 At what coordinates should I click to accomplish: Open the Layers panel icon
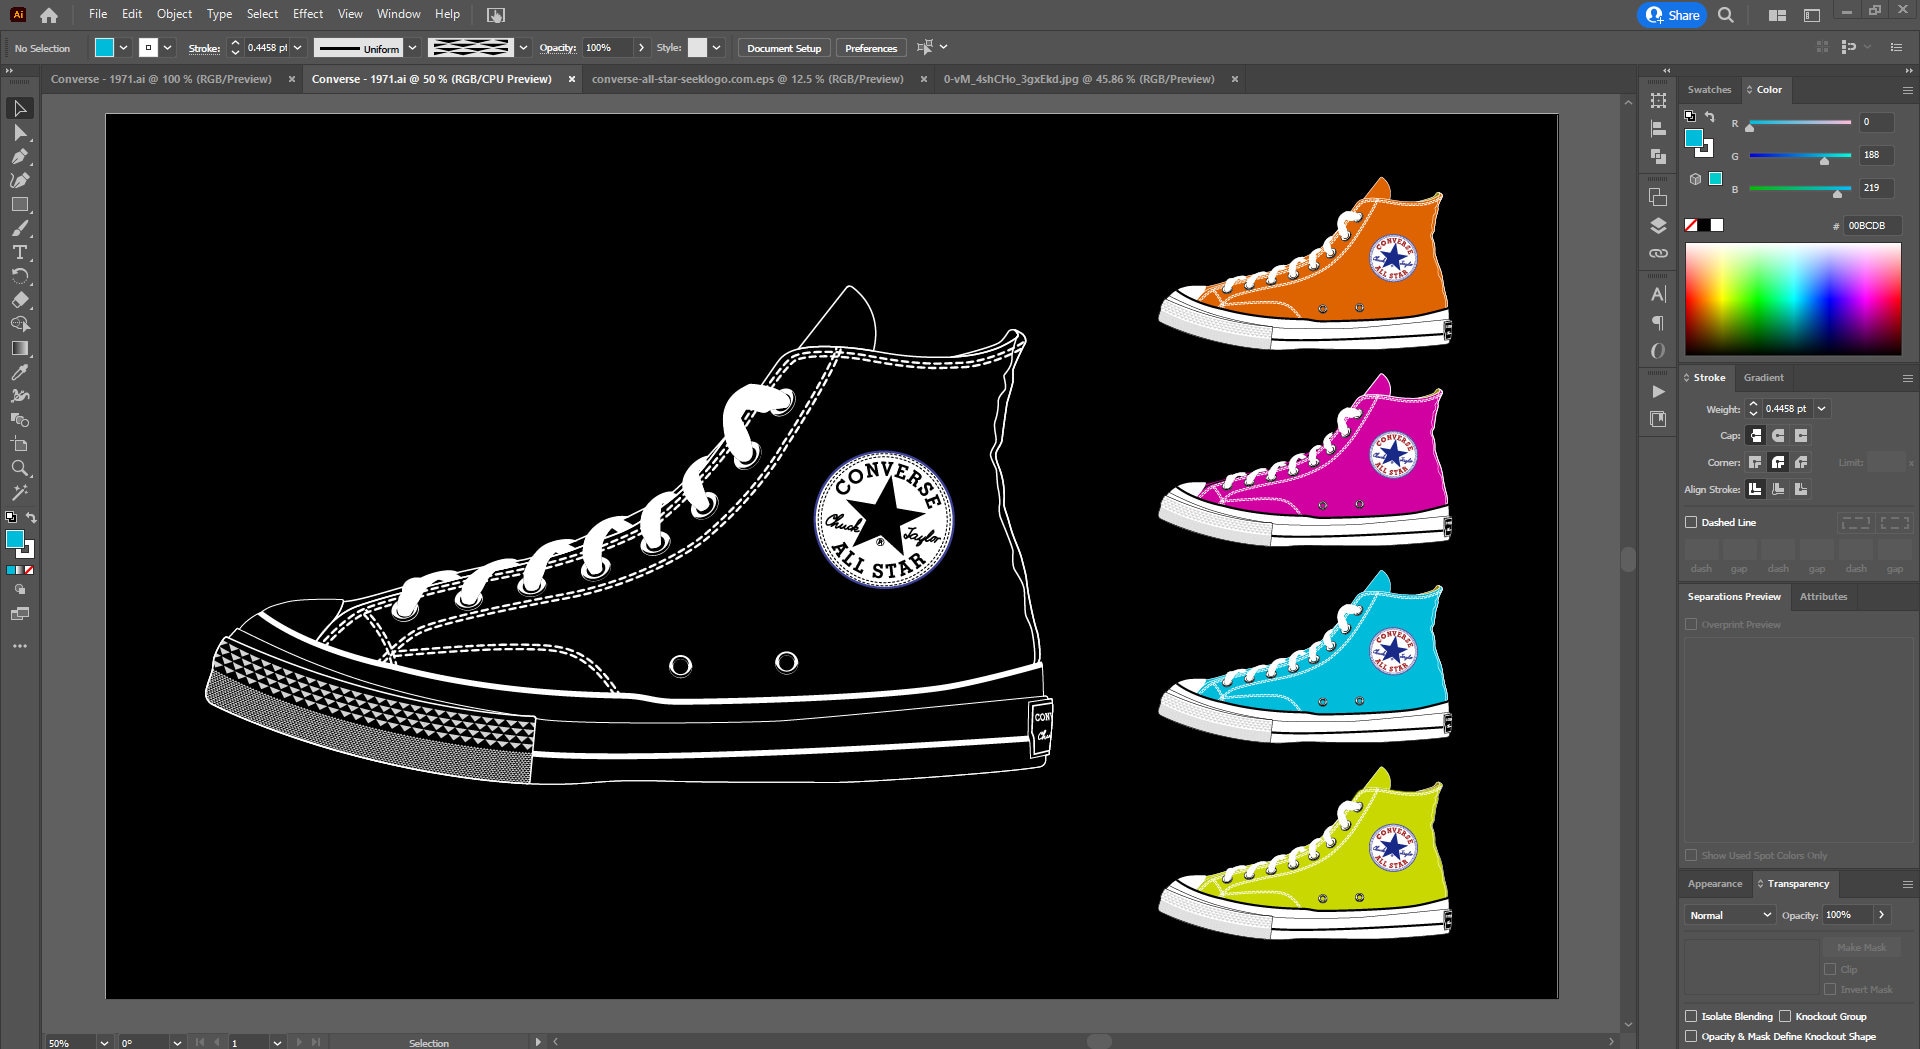1658,225
